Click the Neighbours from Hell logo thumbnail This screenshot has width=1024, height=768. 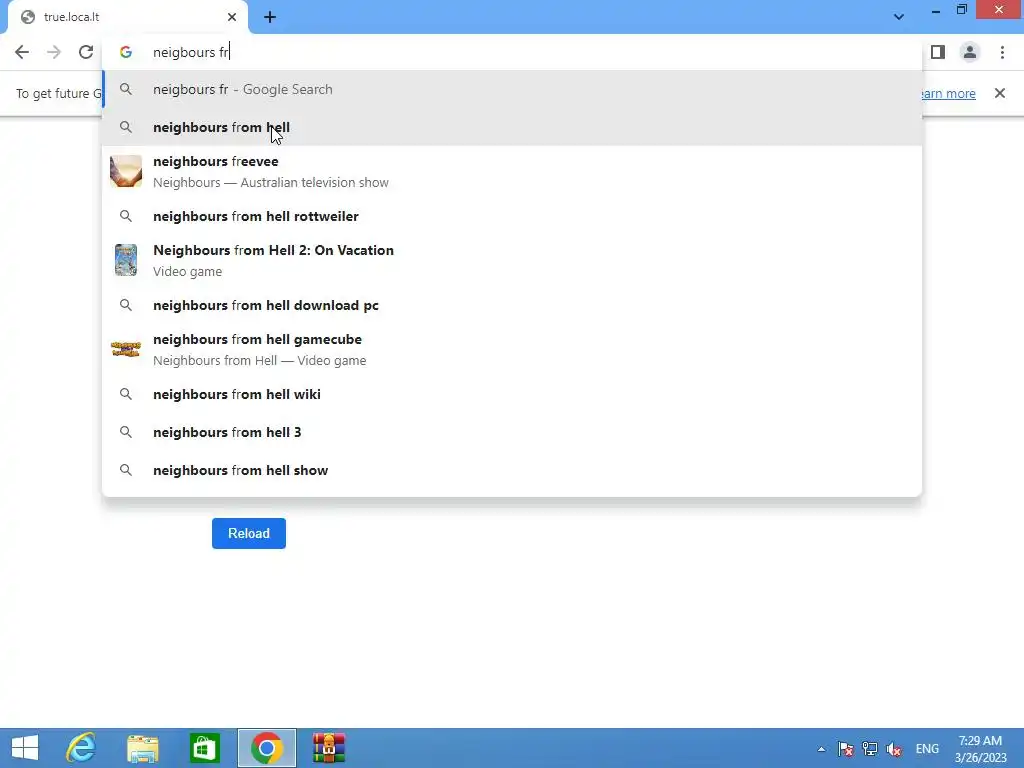126,349
